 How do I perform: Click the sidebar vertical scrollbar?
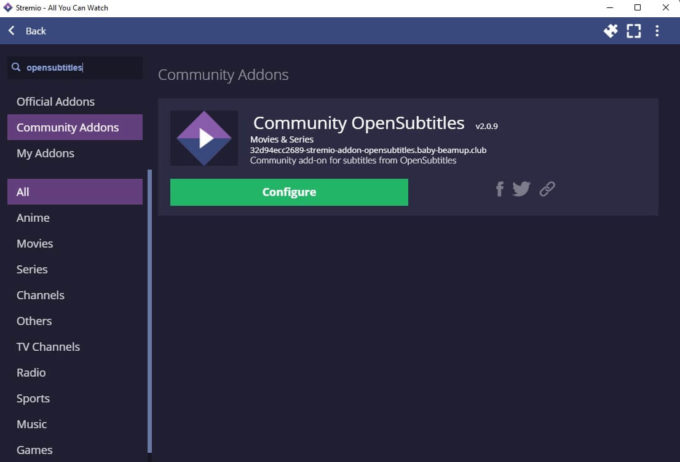150,310
